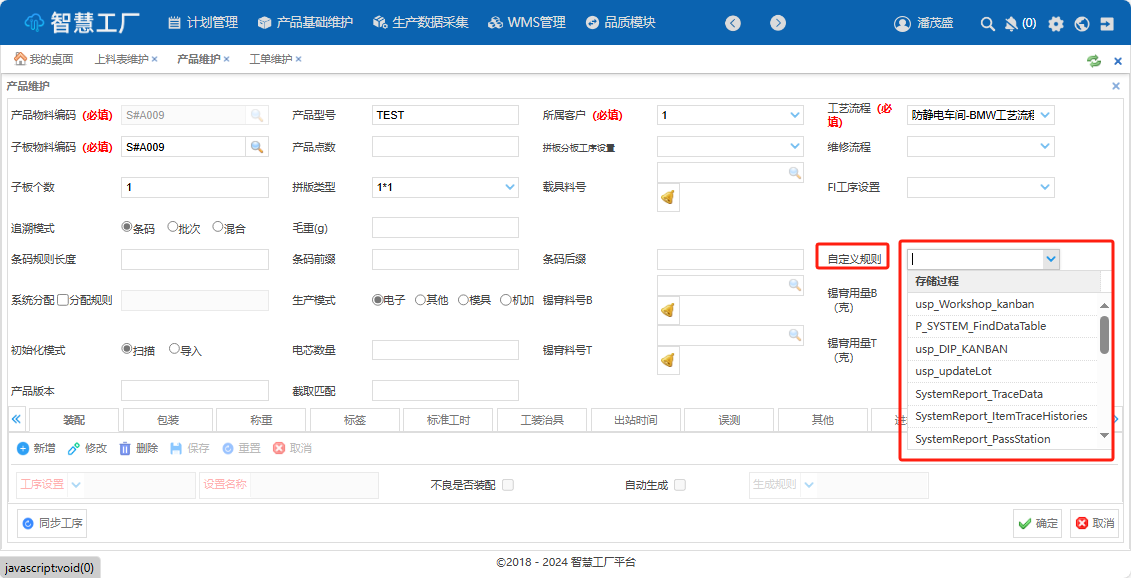Click green refresh icon at top right

pyautogui.click(x=1094, y=60)
